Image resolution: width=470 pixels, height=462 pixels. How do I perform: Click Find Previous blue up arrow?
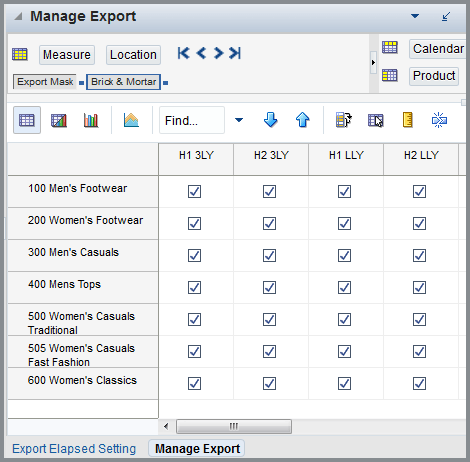tap(302, 120)
